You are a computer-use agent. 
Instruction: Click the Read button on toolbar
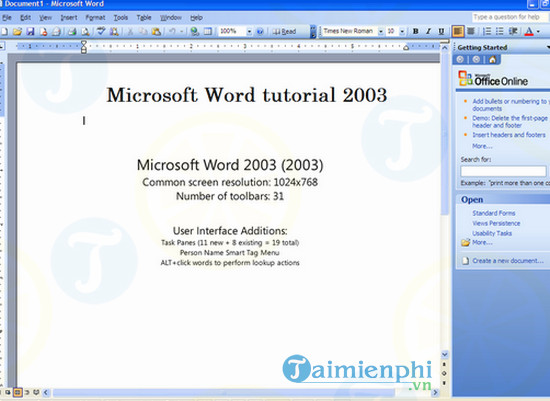point(284,32)
